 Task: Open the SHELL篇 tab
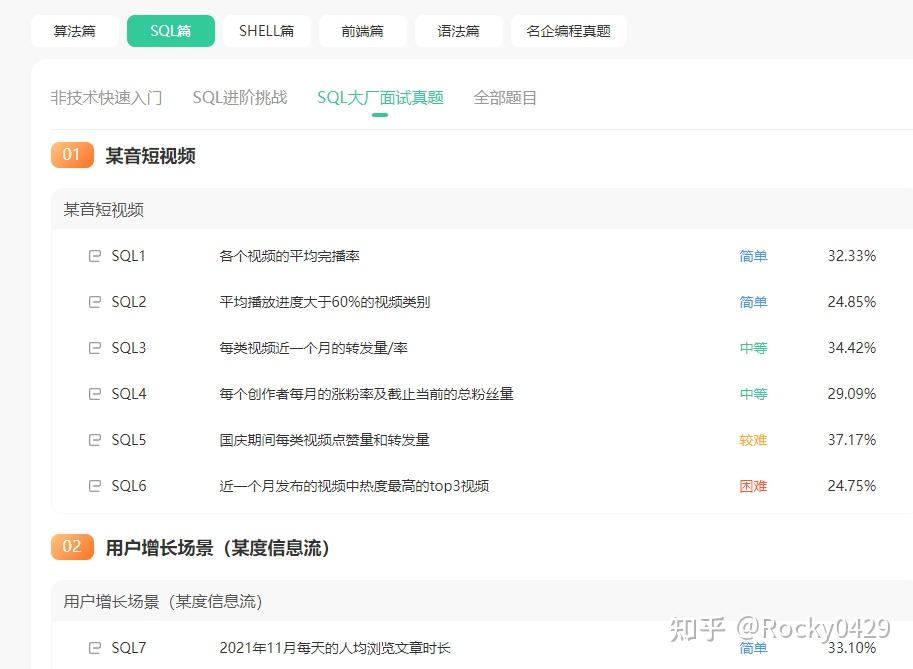[x=266, y=31]
